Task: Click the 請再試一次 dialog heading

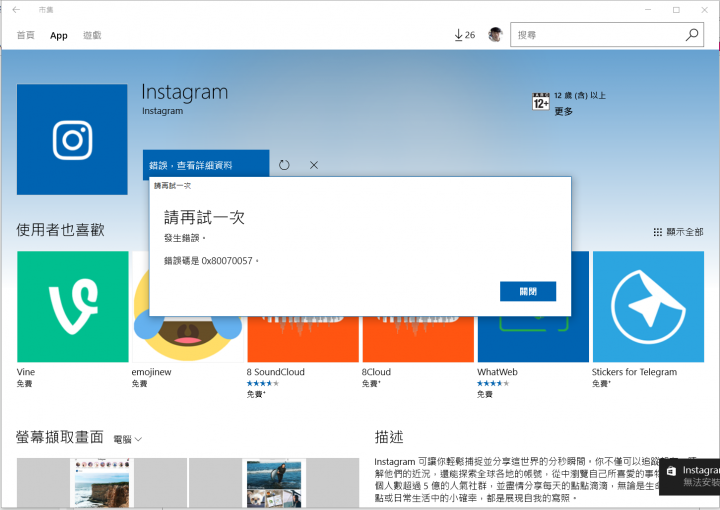Action: coord(204,217)
